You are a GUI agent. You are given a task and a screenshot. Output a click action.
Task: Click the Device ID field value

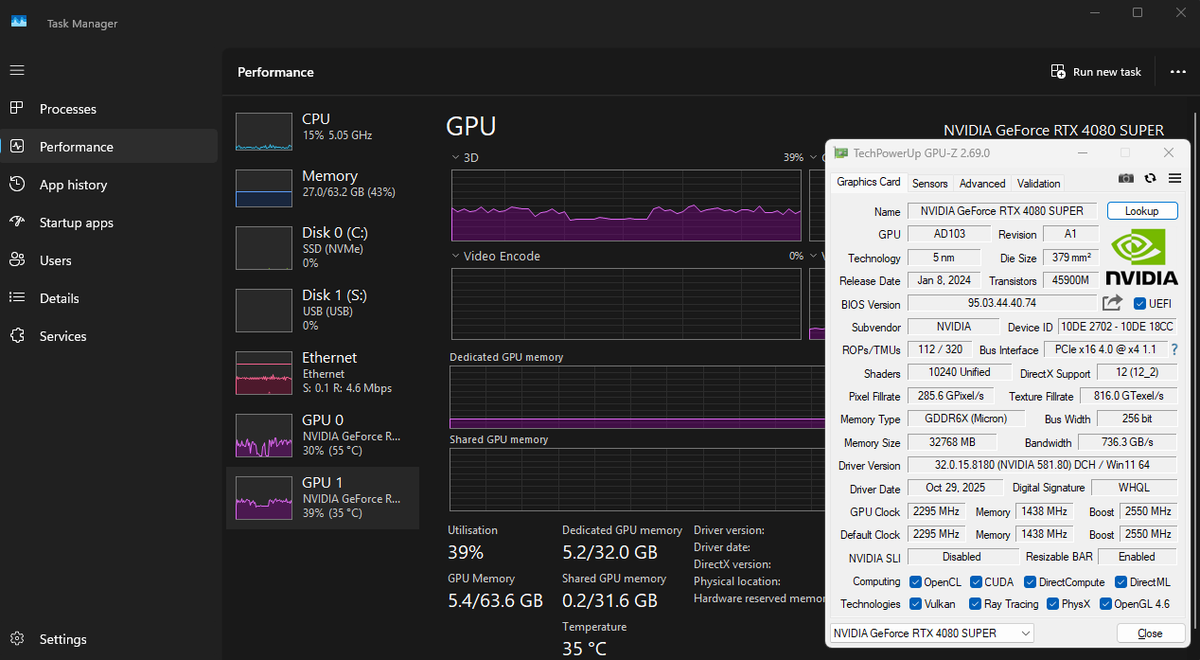click(x=1118, y=327)
